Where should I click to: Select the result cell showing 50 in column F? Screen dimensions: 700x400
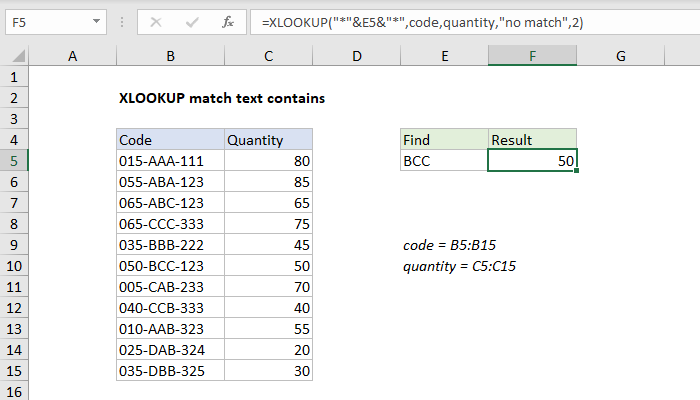532,161
